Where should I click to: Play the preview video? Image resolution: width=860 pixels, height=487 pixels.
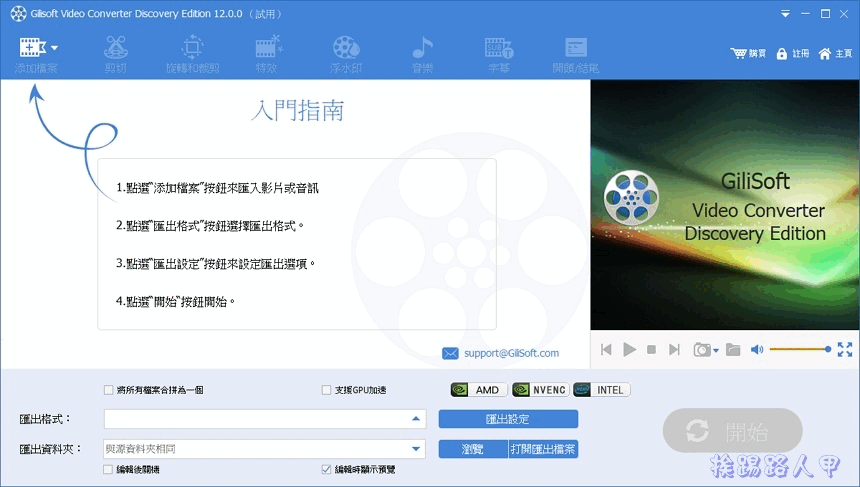click(x=629, y=349)
